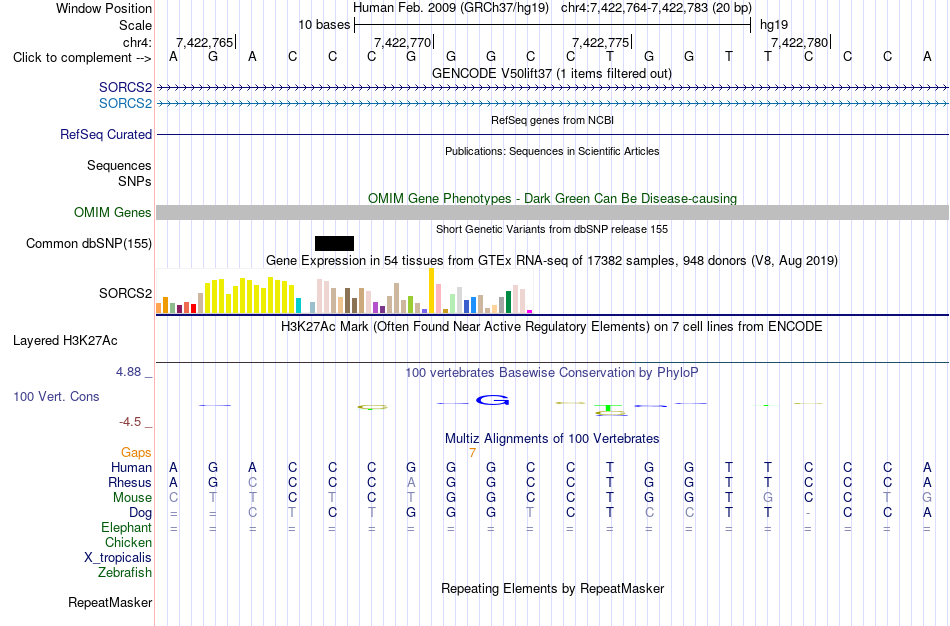The image size is (950, 626).
Task: Click the cyan bar in SORCS2 expression chart
Action: pyautogui.click(x=298, y=305)
